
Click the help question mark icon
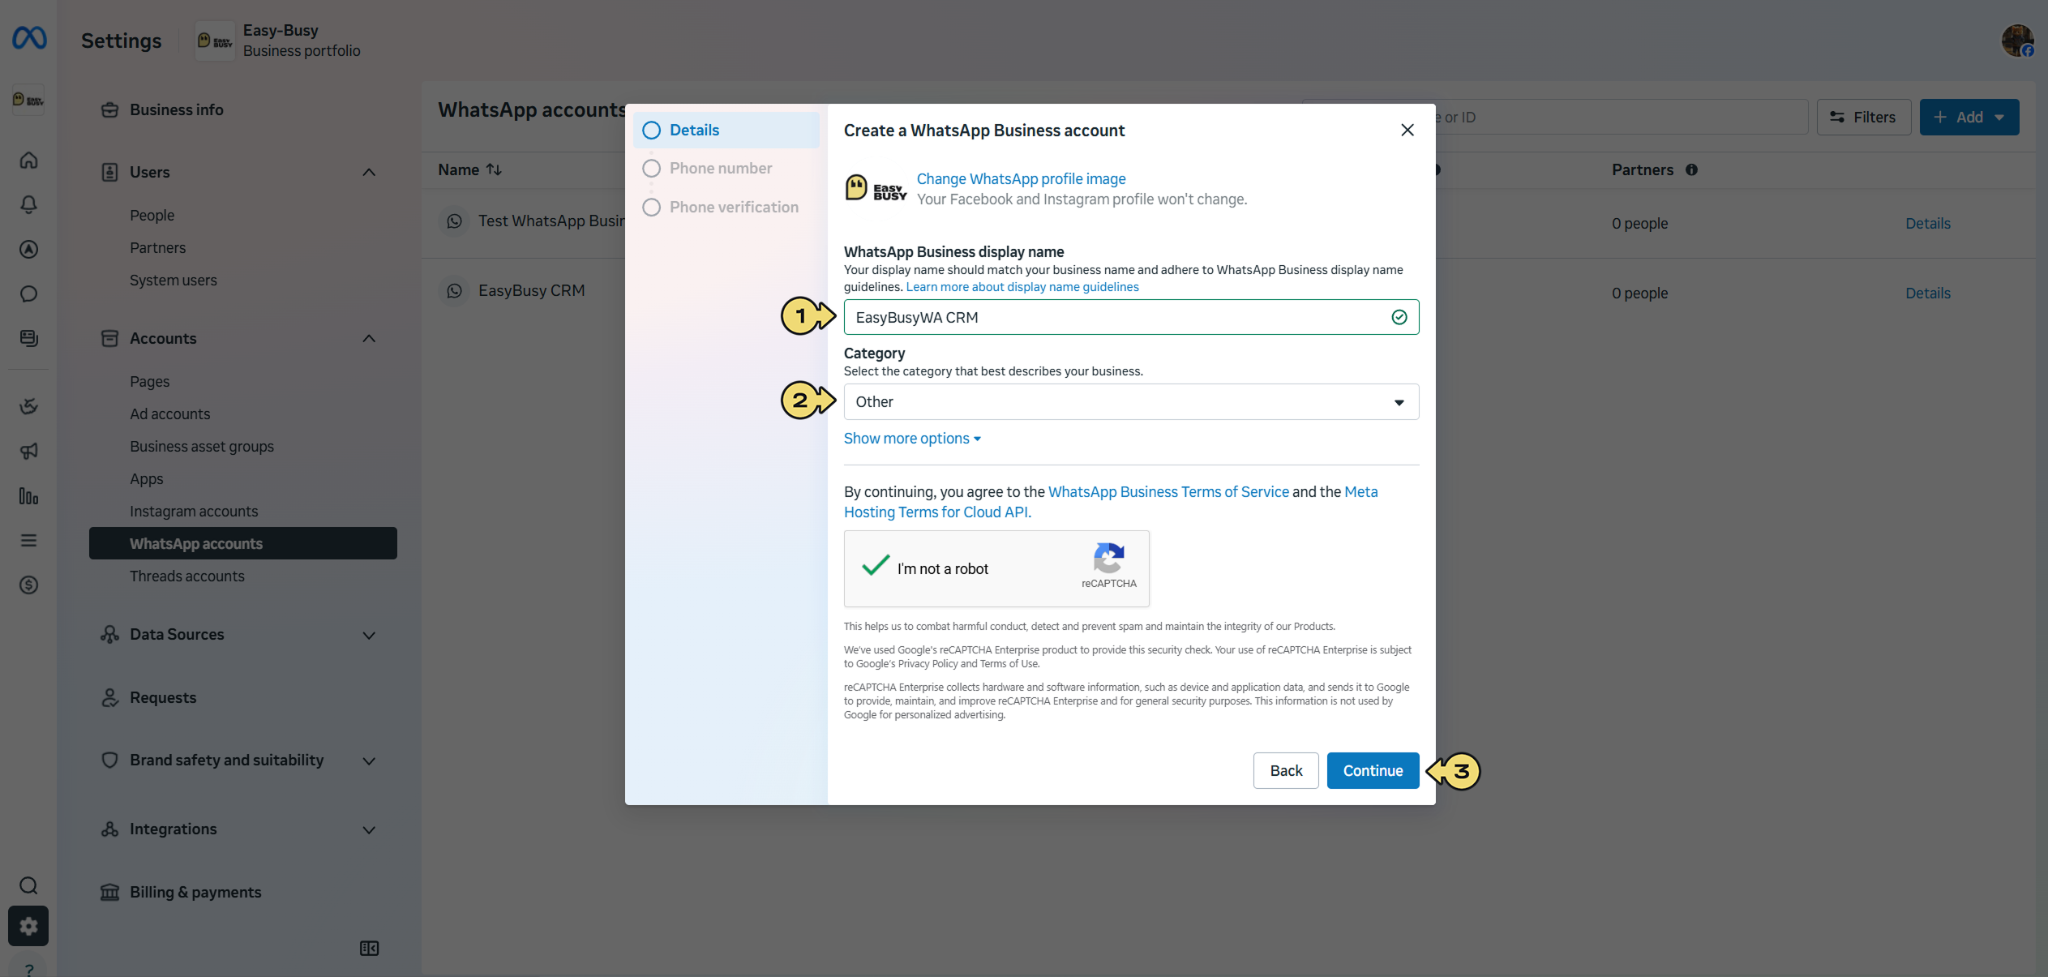tap(29, 969)
